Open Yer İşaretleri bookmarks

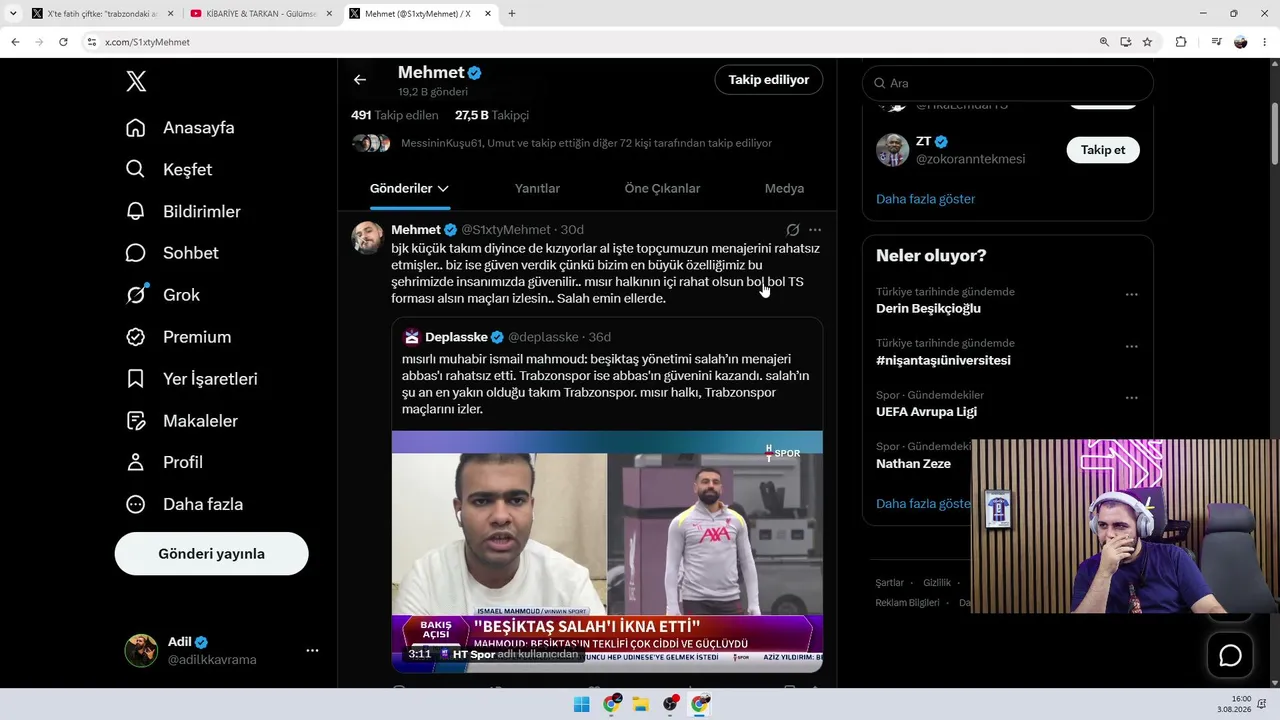(191, 379)
